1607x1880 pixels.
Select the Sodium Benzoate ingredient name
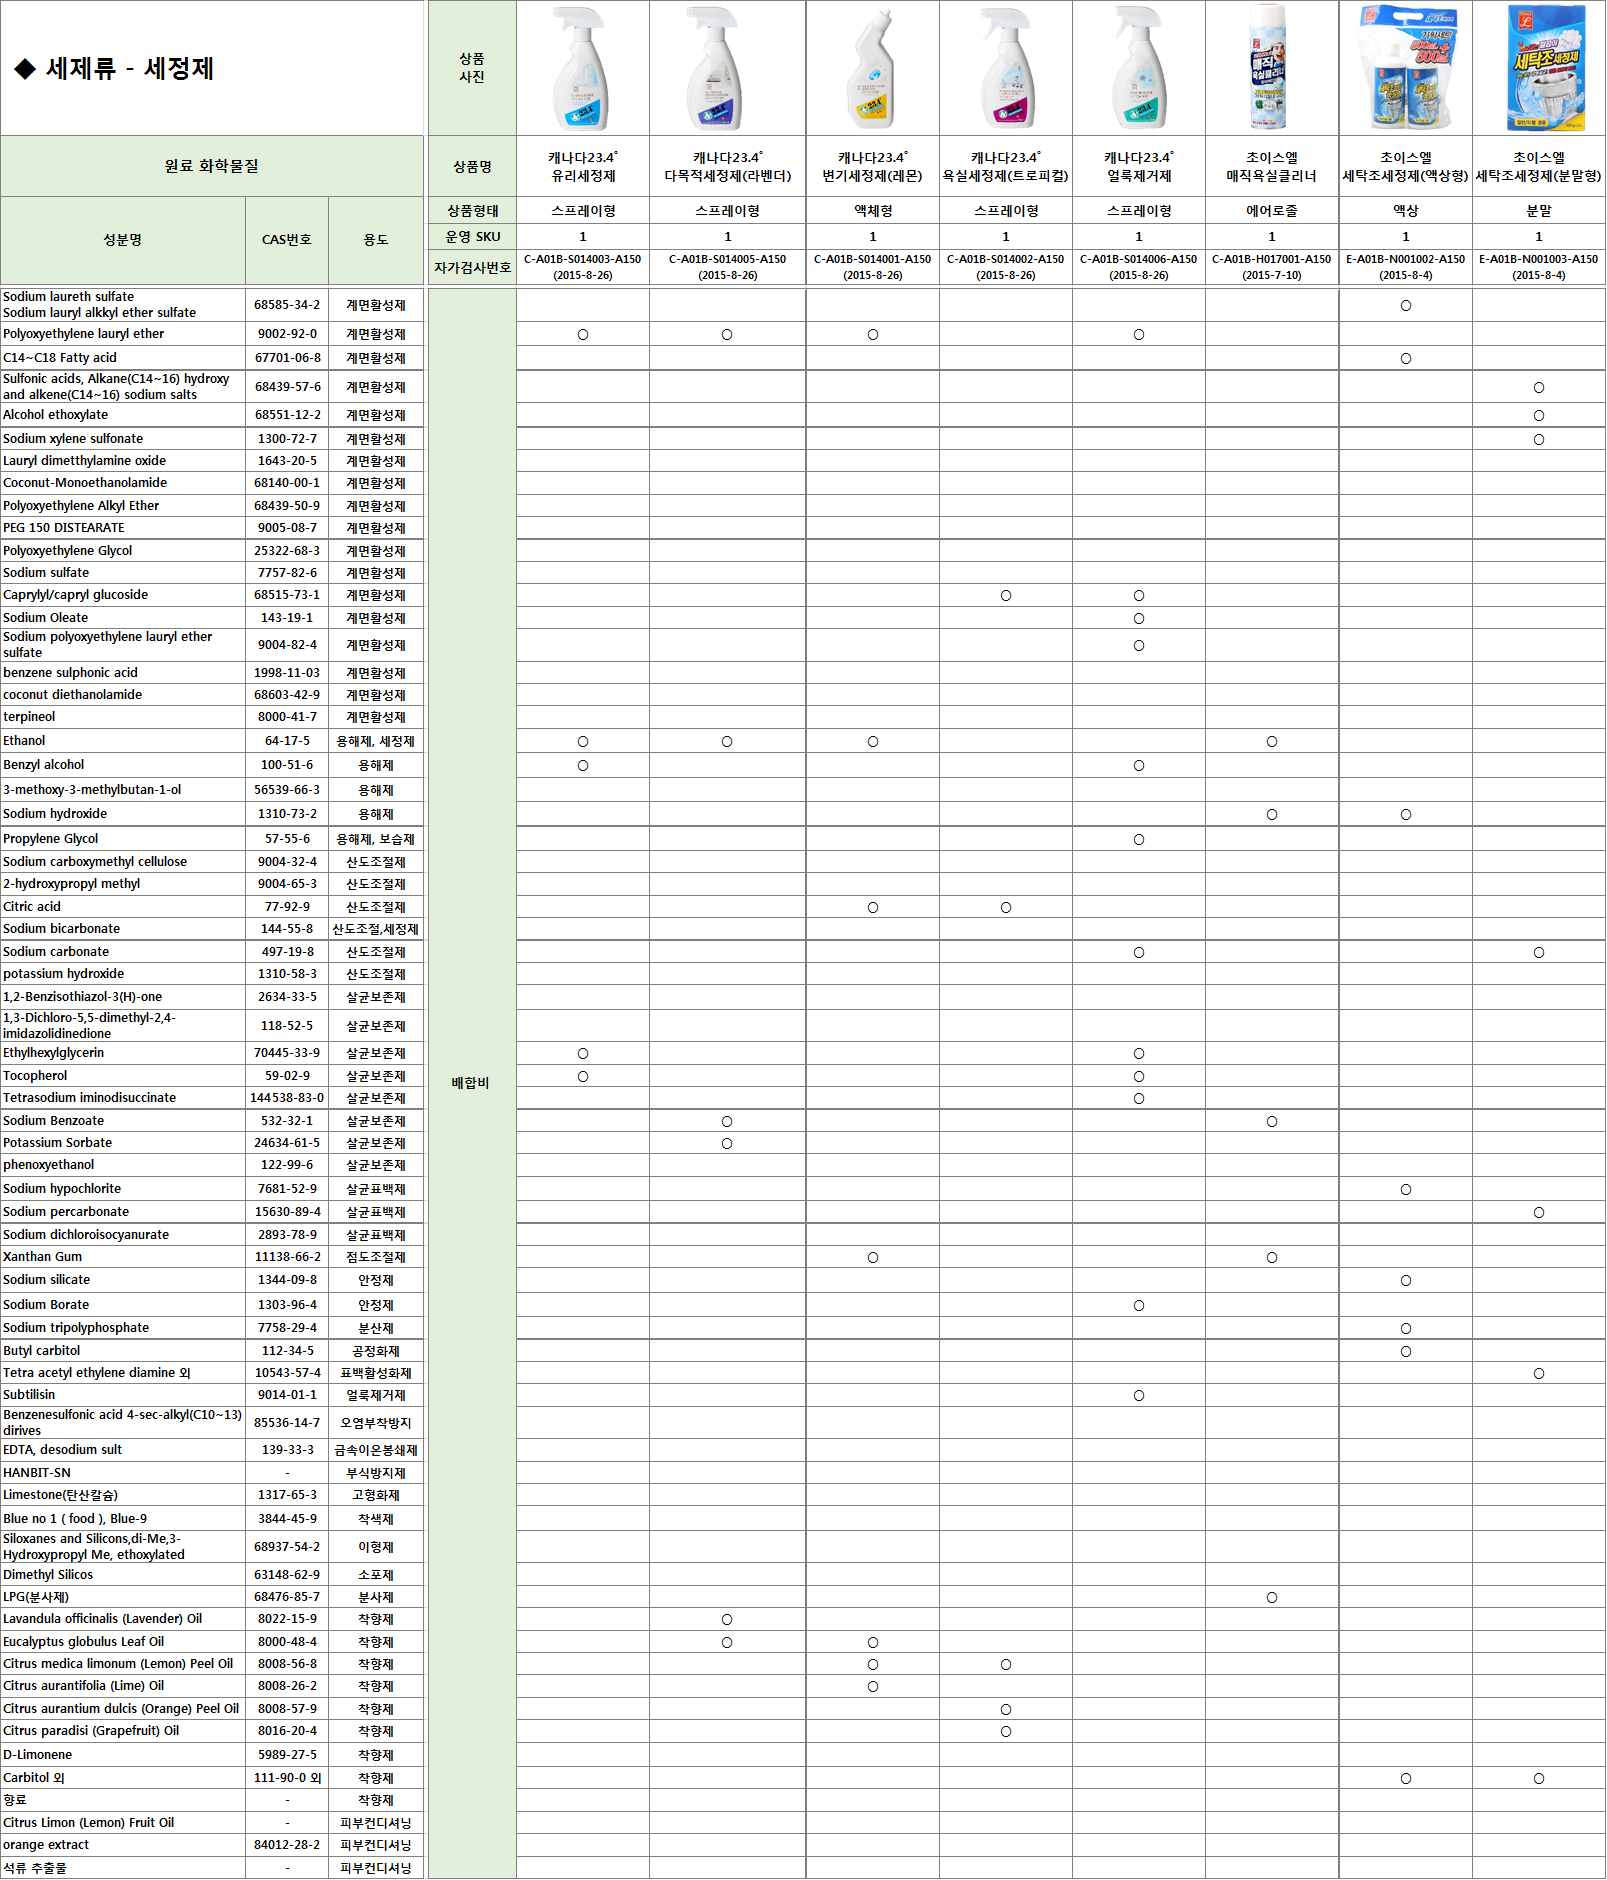click(53, 1121)
